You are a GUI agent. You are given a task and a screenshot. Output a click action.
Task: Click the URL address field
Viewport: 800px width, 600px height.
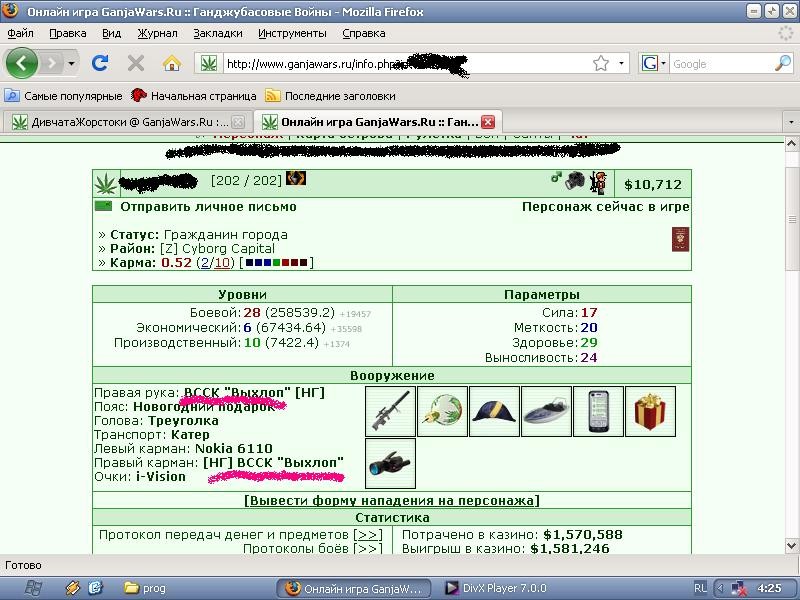pyautogui.click(x=408, y=64)
